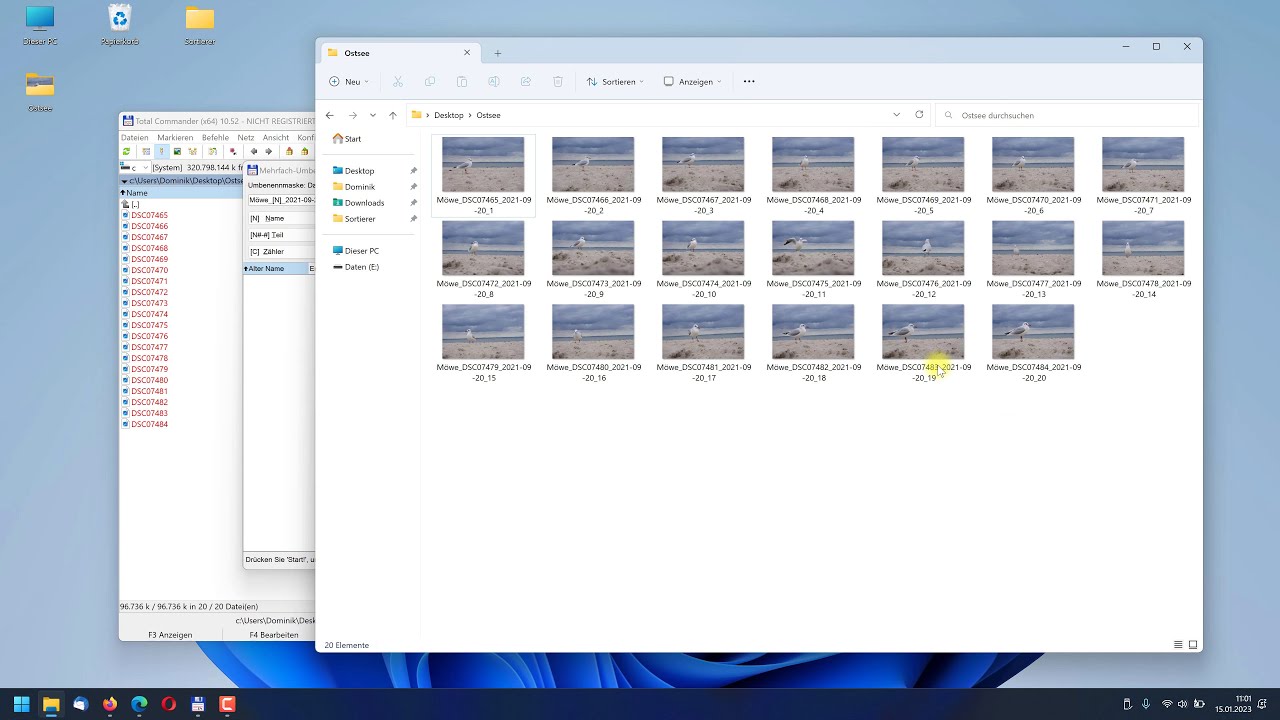Click Total Commander's forward arrow toolbar icon
The image size is (1280, 720).
pyautogui.click(x=268, y=151)
